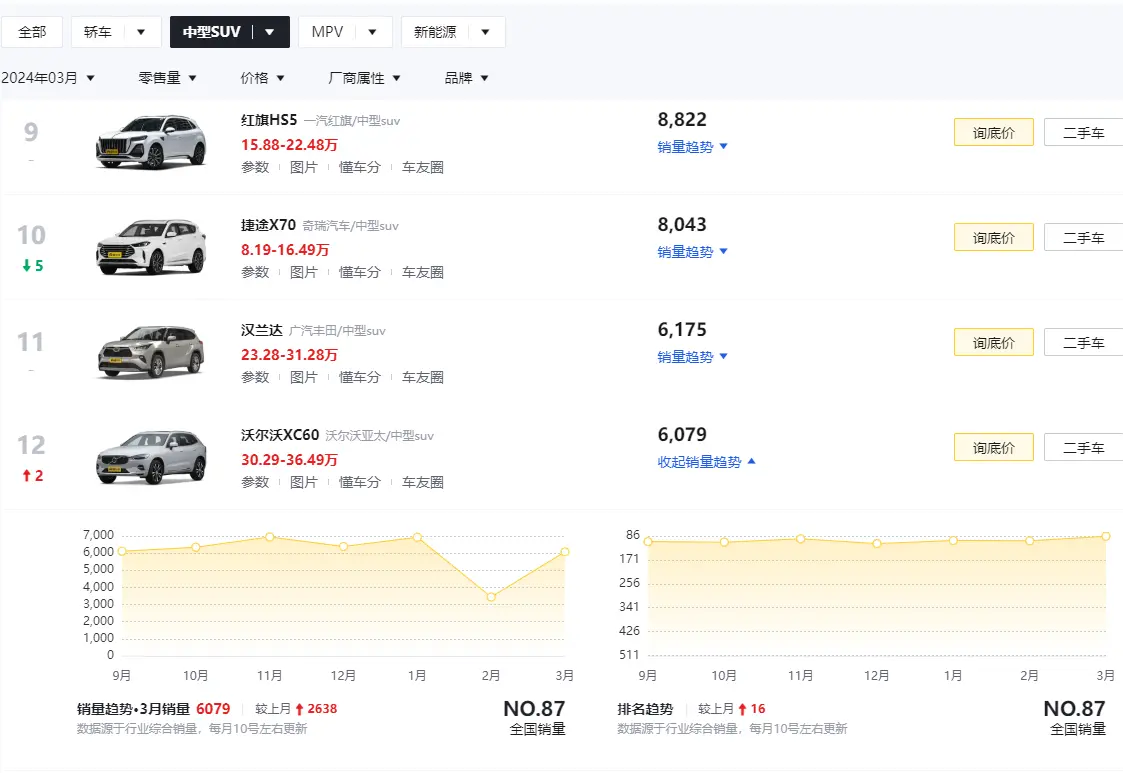The image size is (1123, 773).
Task: Click sales figure 8,822
Action: [682, 120]
